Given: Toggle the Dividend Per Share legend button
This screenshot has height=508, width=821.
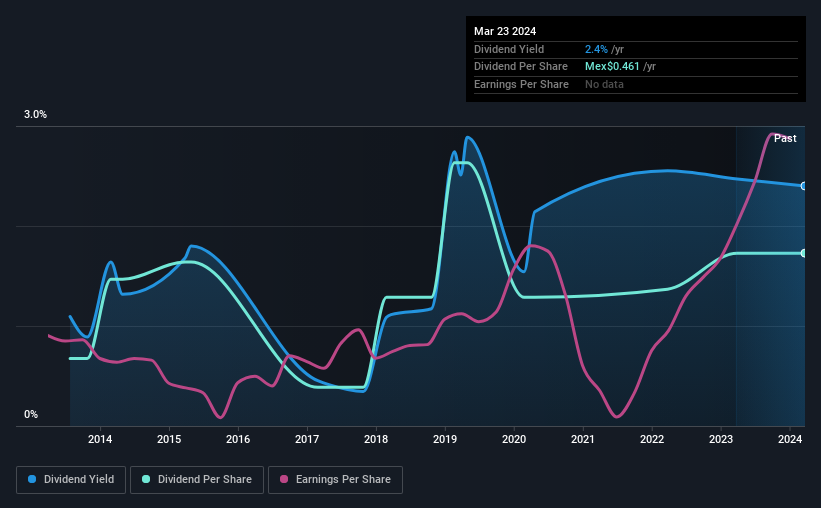Looking at the screenshot, I should [x=197, y=480].
